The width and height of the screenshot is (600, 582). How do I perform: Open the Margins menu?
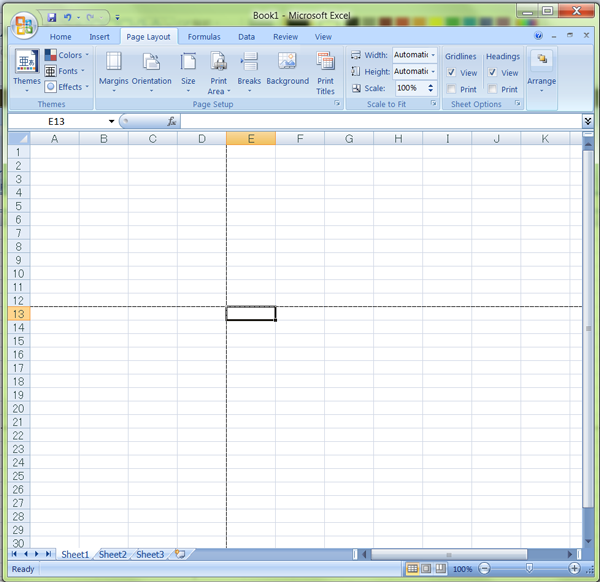(114, 72)
